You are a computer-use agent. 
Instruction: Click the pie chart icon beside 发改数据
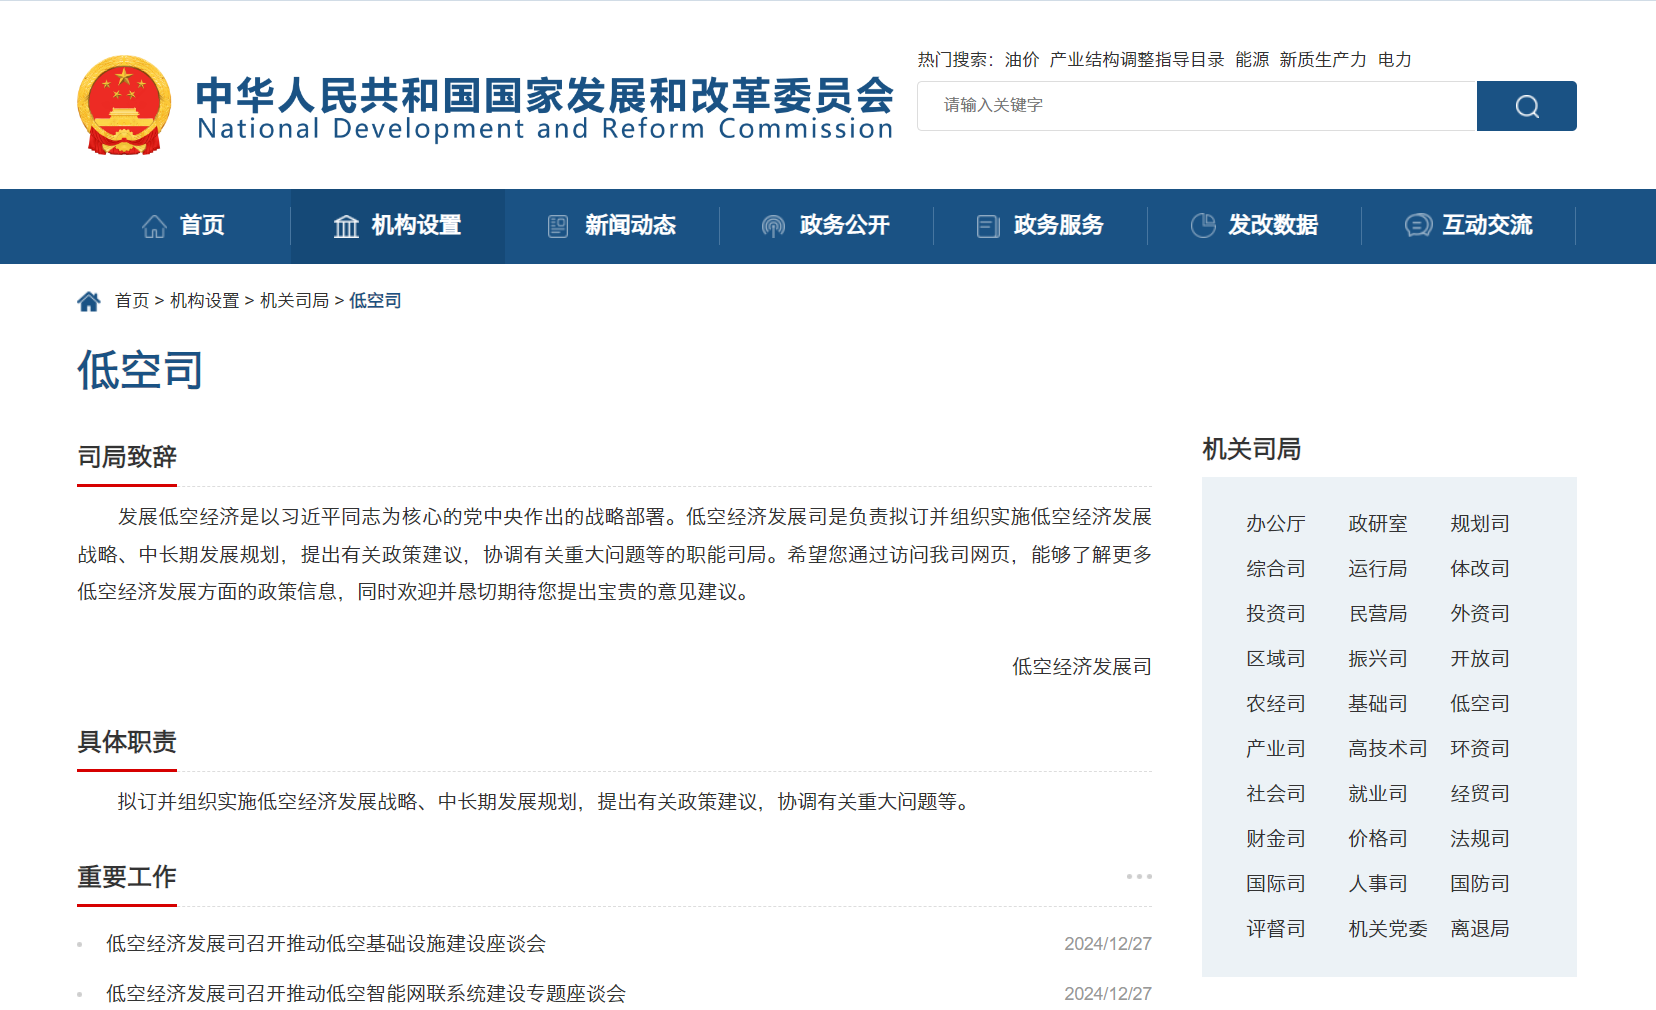(x=1203, y=226)
